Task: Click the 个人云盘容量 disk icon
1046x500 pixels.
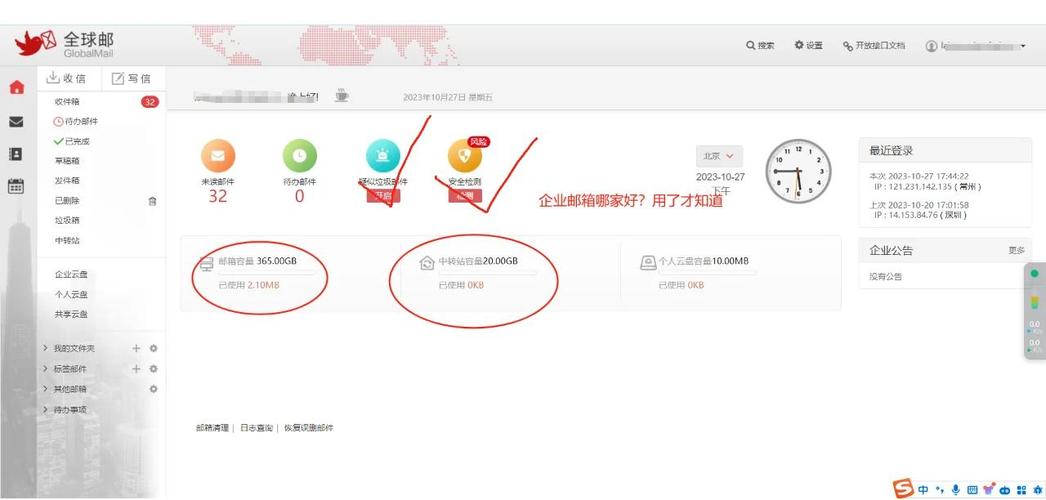Action: click(x=647, y=263)
